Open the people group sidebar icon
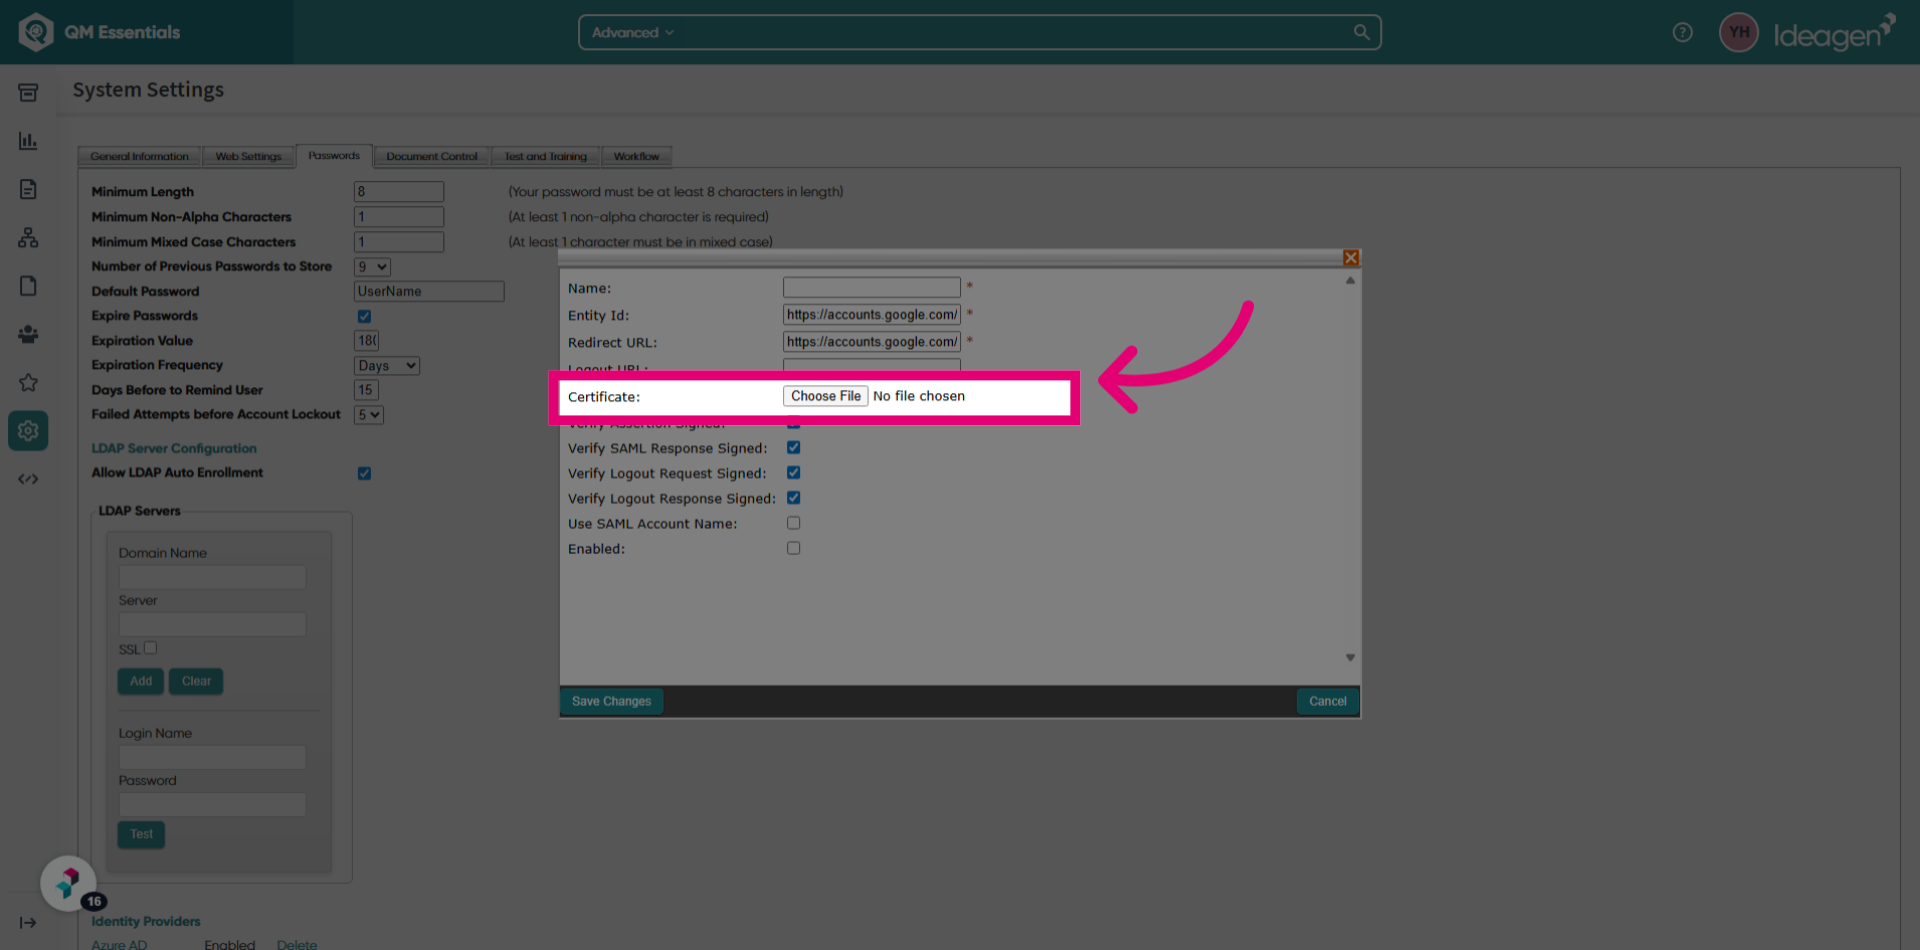The height and width of the screenshot is (950, 1920). (x=28, y=334)
